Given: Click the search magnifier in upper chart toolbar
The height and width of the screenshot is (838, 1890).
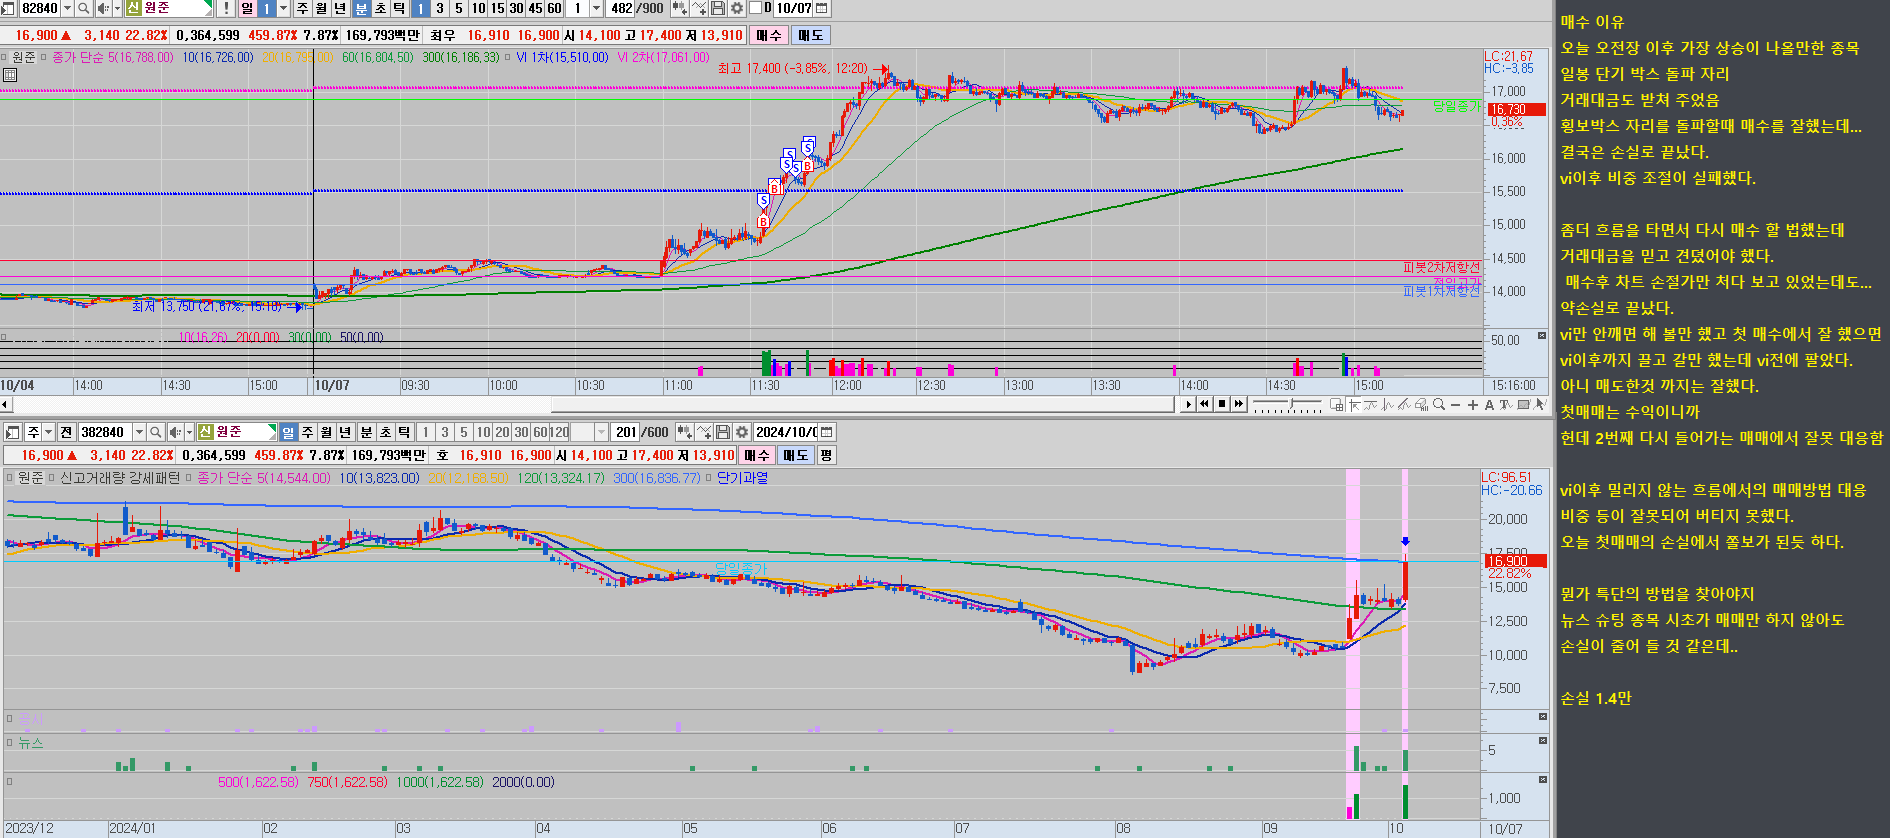Looking at the screenshot, I should pos(84,8).
